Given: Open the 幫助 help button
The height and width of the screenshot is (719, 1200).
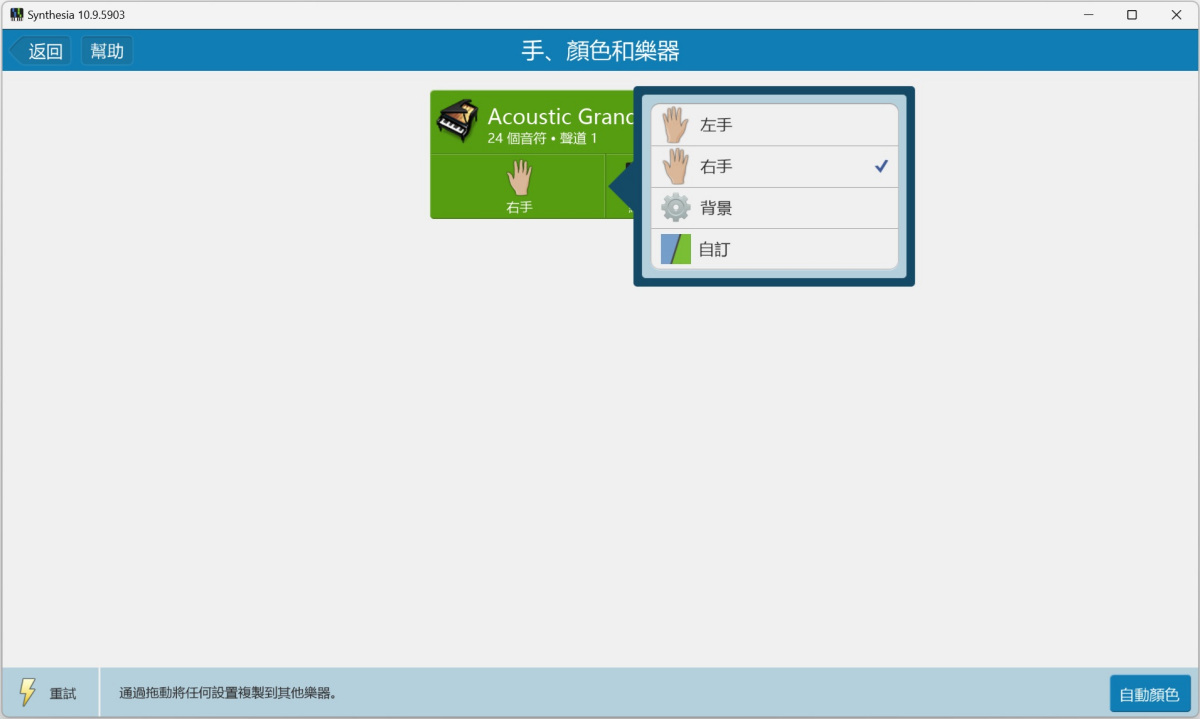Looking at the screenshot, I should pos(107,51).
